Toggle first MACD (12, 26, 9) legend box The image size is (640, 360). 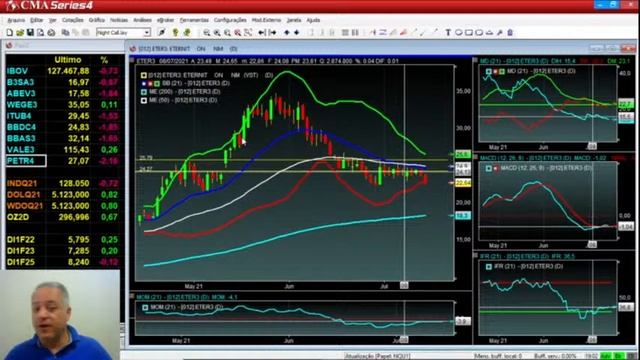[x=489, y=168]
